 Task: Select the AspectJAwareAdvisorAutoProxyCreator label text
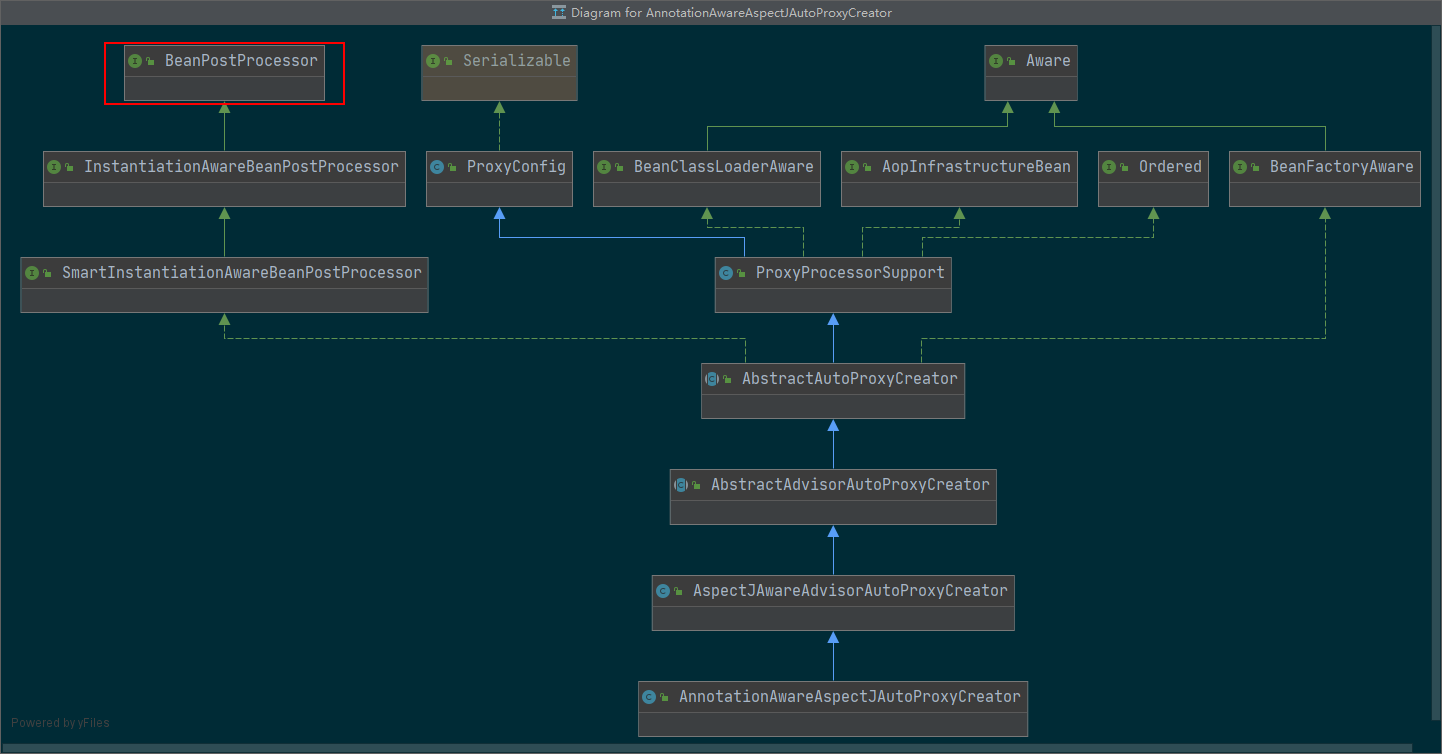coord(850,591)
